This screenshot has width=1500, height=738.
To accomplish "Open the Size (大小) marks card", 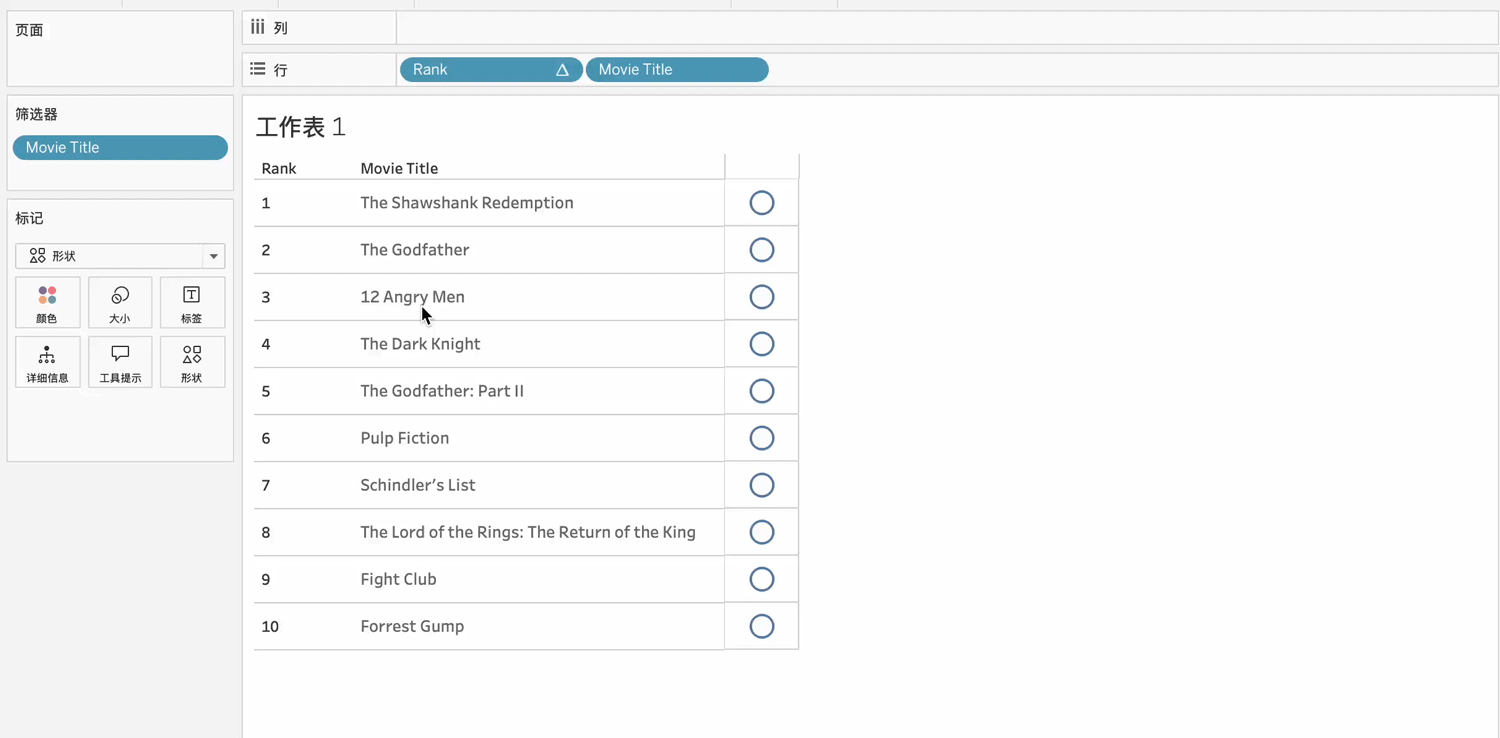I will [x=120, y=303].
